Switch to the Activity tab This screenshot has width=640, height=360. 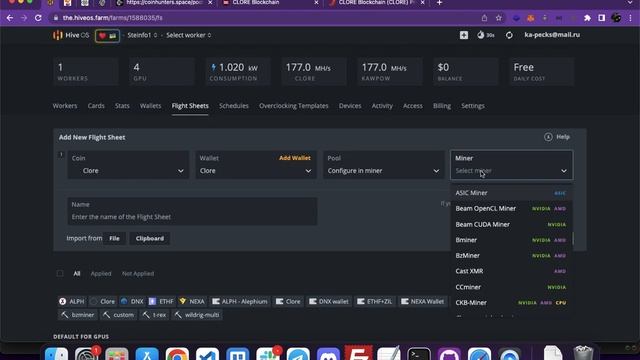382,106
